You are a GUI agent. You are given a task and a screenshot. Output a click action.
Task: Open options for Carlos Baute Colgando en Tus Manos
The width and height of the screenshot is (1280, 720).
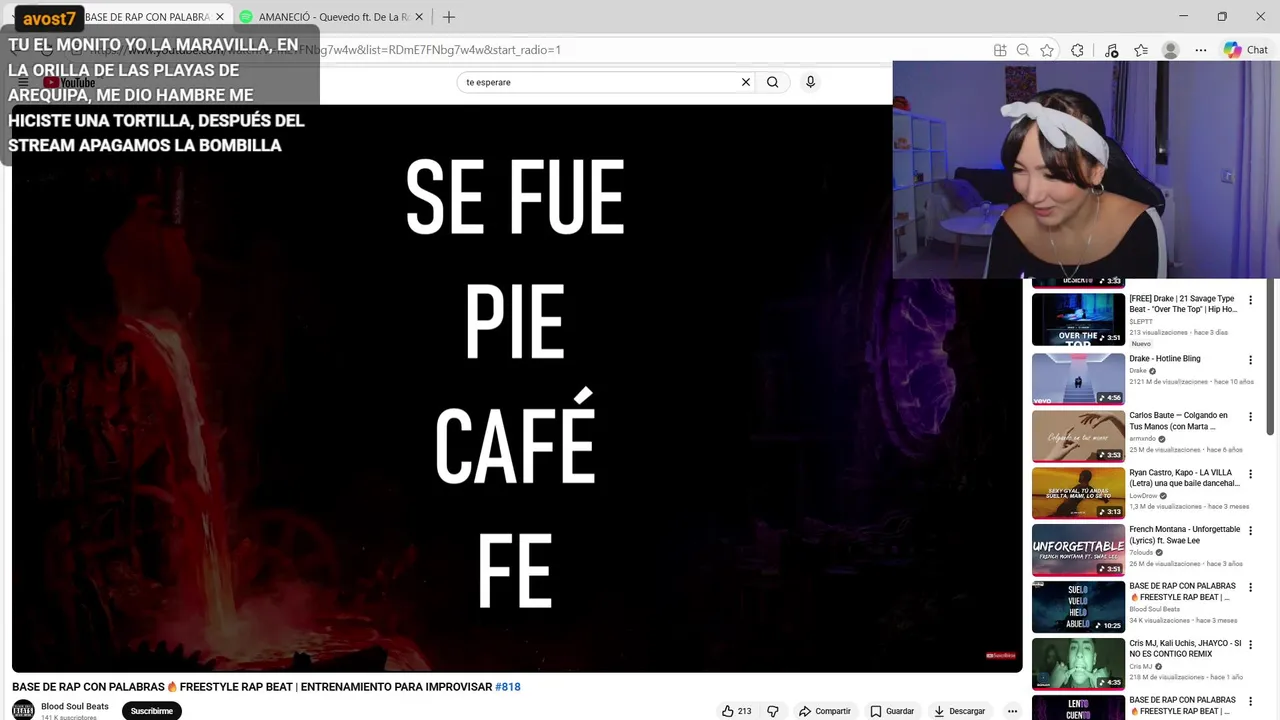click(1250, 417)
